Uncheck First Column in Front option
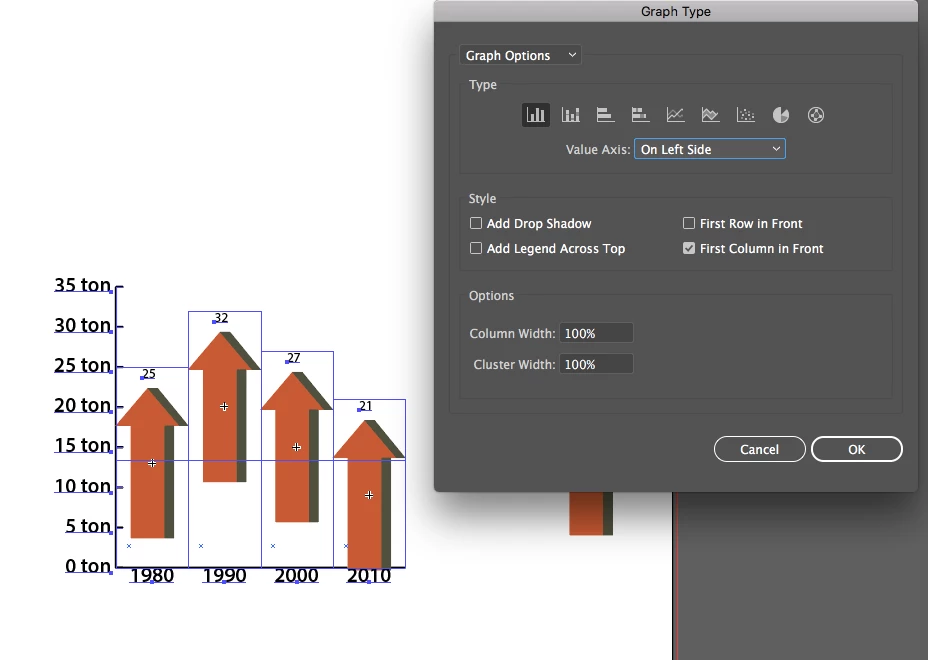Screen dimensions: 928x660 pyautogui.click(x=689, y=248)
